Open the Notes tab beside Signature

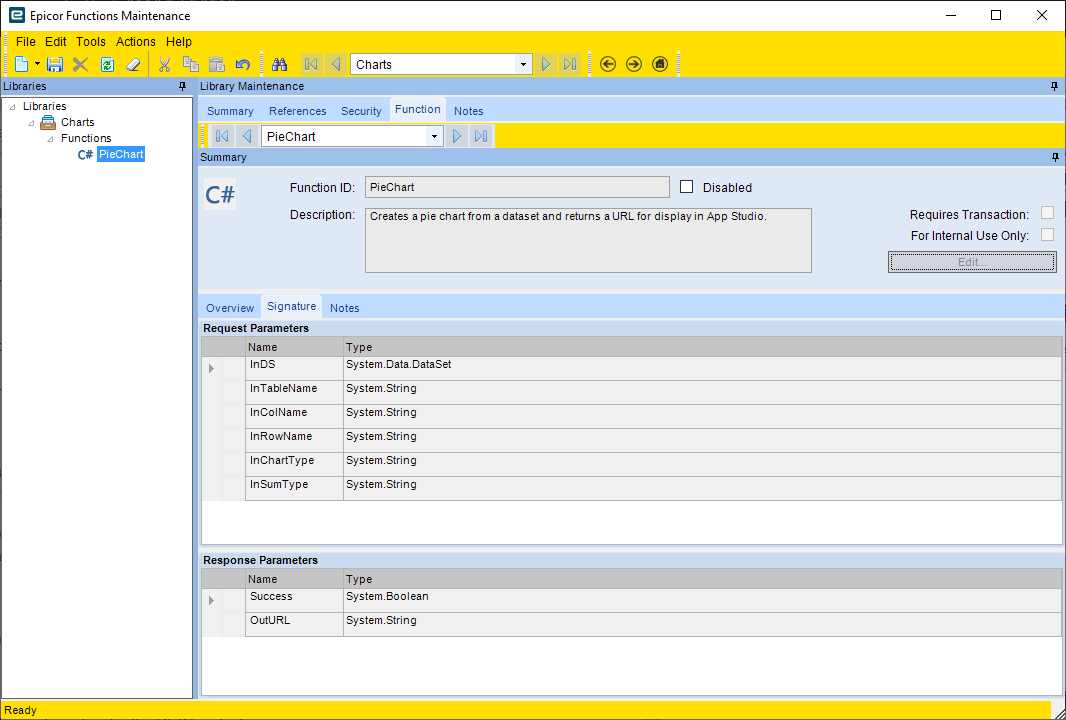(345, 308)
